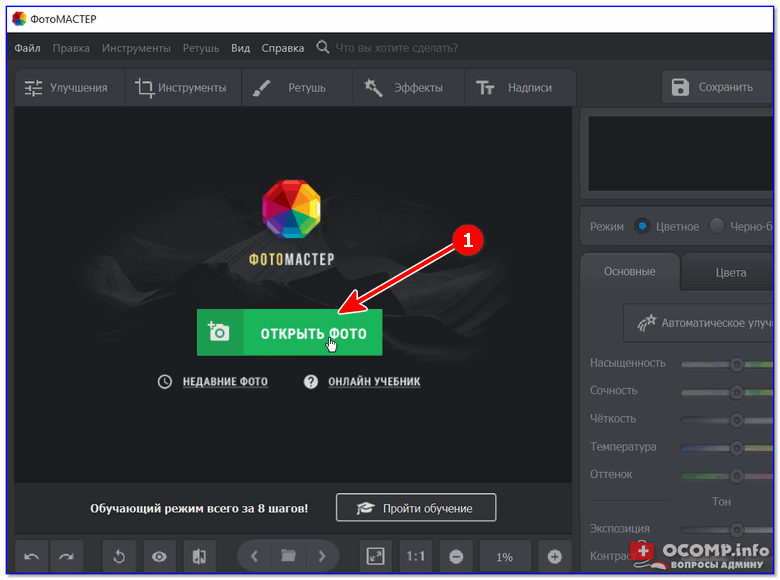
Task: Click the redo arrow icon
Action: coord(67,556)
